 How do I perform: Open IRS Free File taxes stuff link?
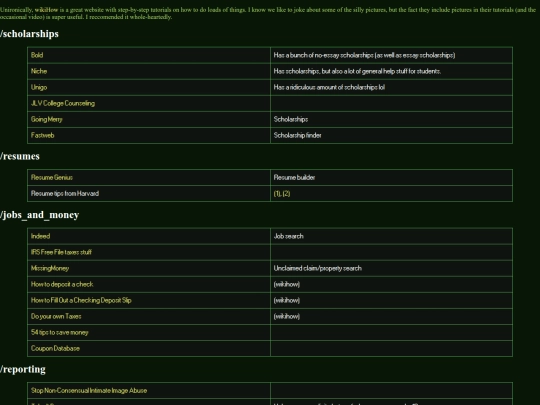[61, 252]
